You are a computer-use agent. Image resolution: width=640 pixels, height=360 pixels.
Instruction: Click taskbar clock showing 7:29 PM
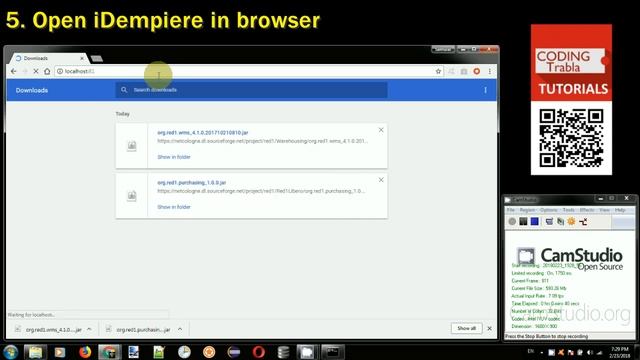click(x=620, y=352)
